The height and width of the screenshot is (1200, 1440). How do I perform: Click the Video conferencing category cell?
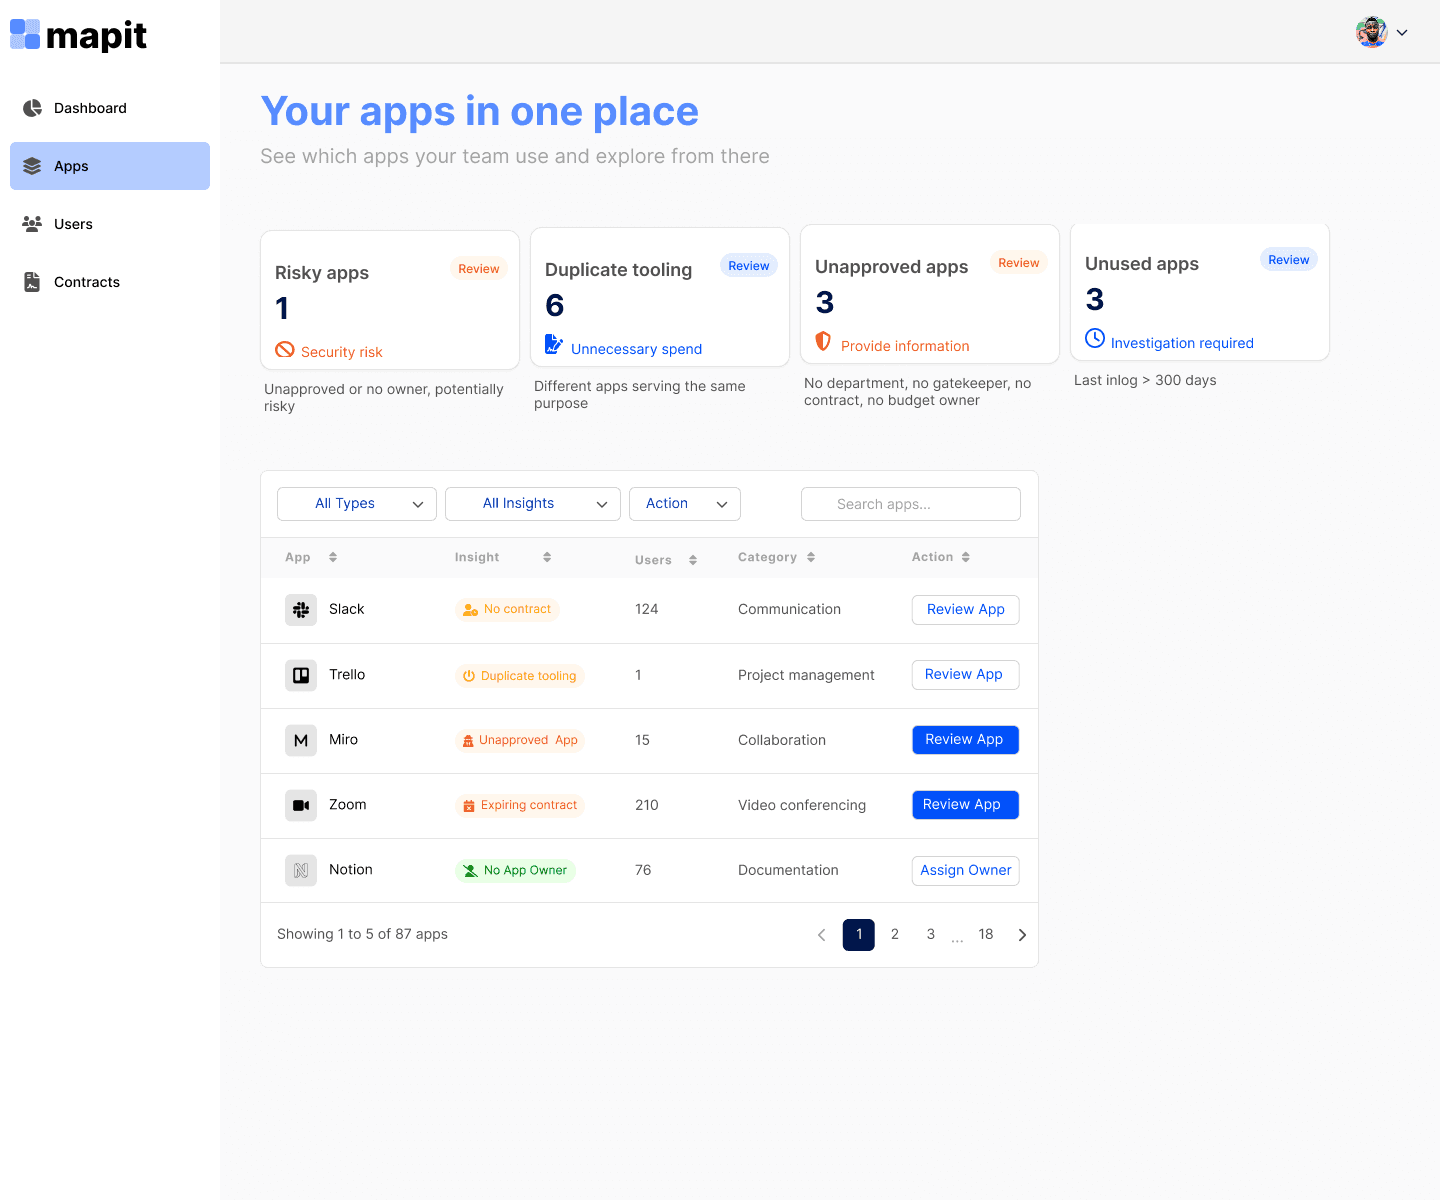point(802,806)
